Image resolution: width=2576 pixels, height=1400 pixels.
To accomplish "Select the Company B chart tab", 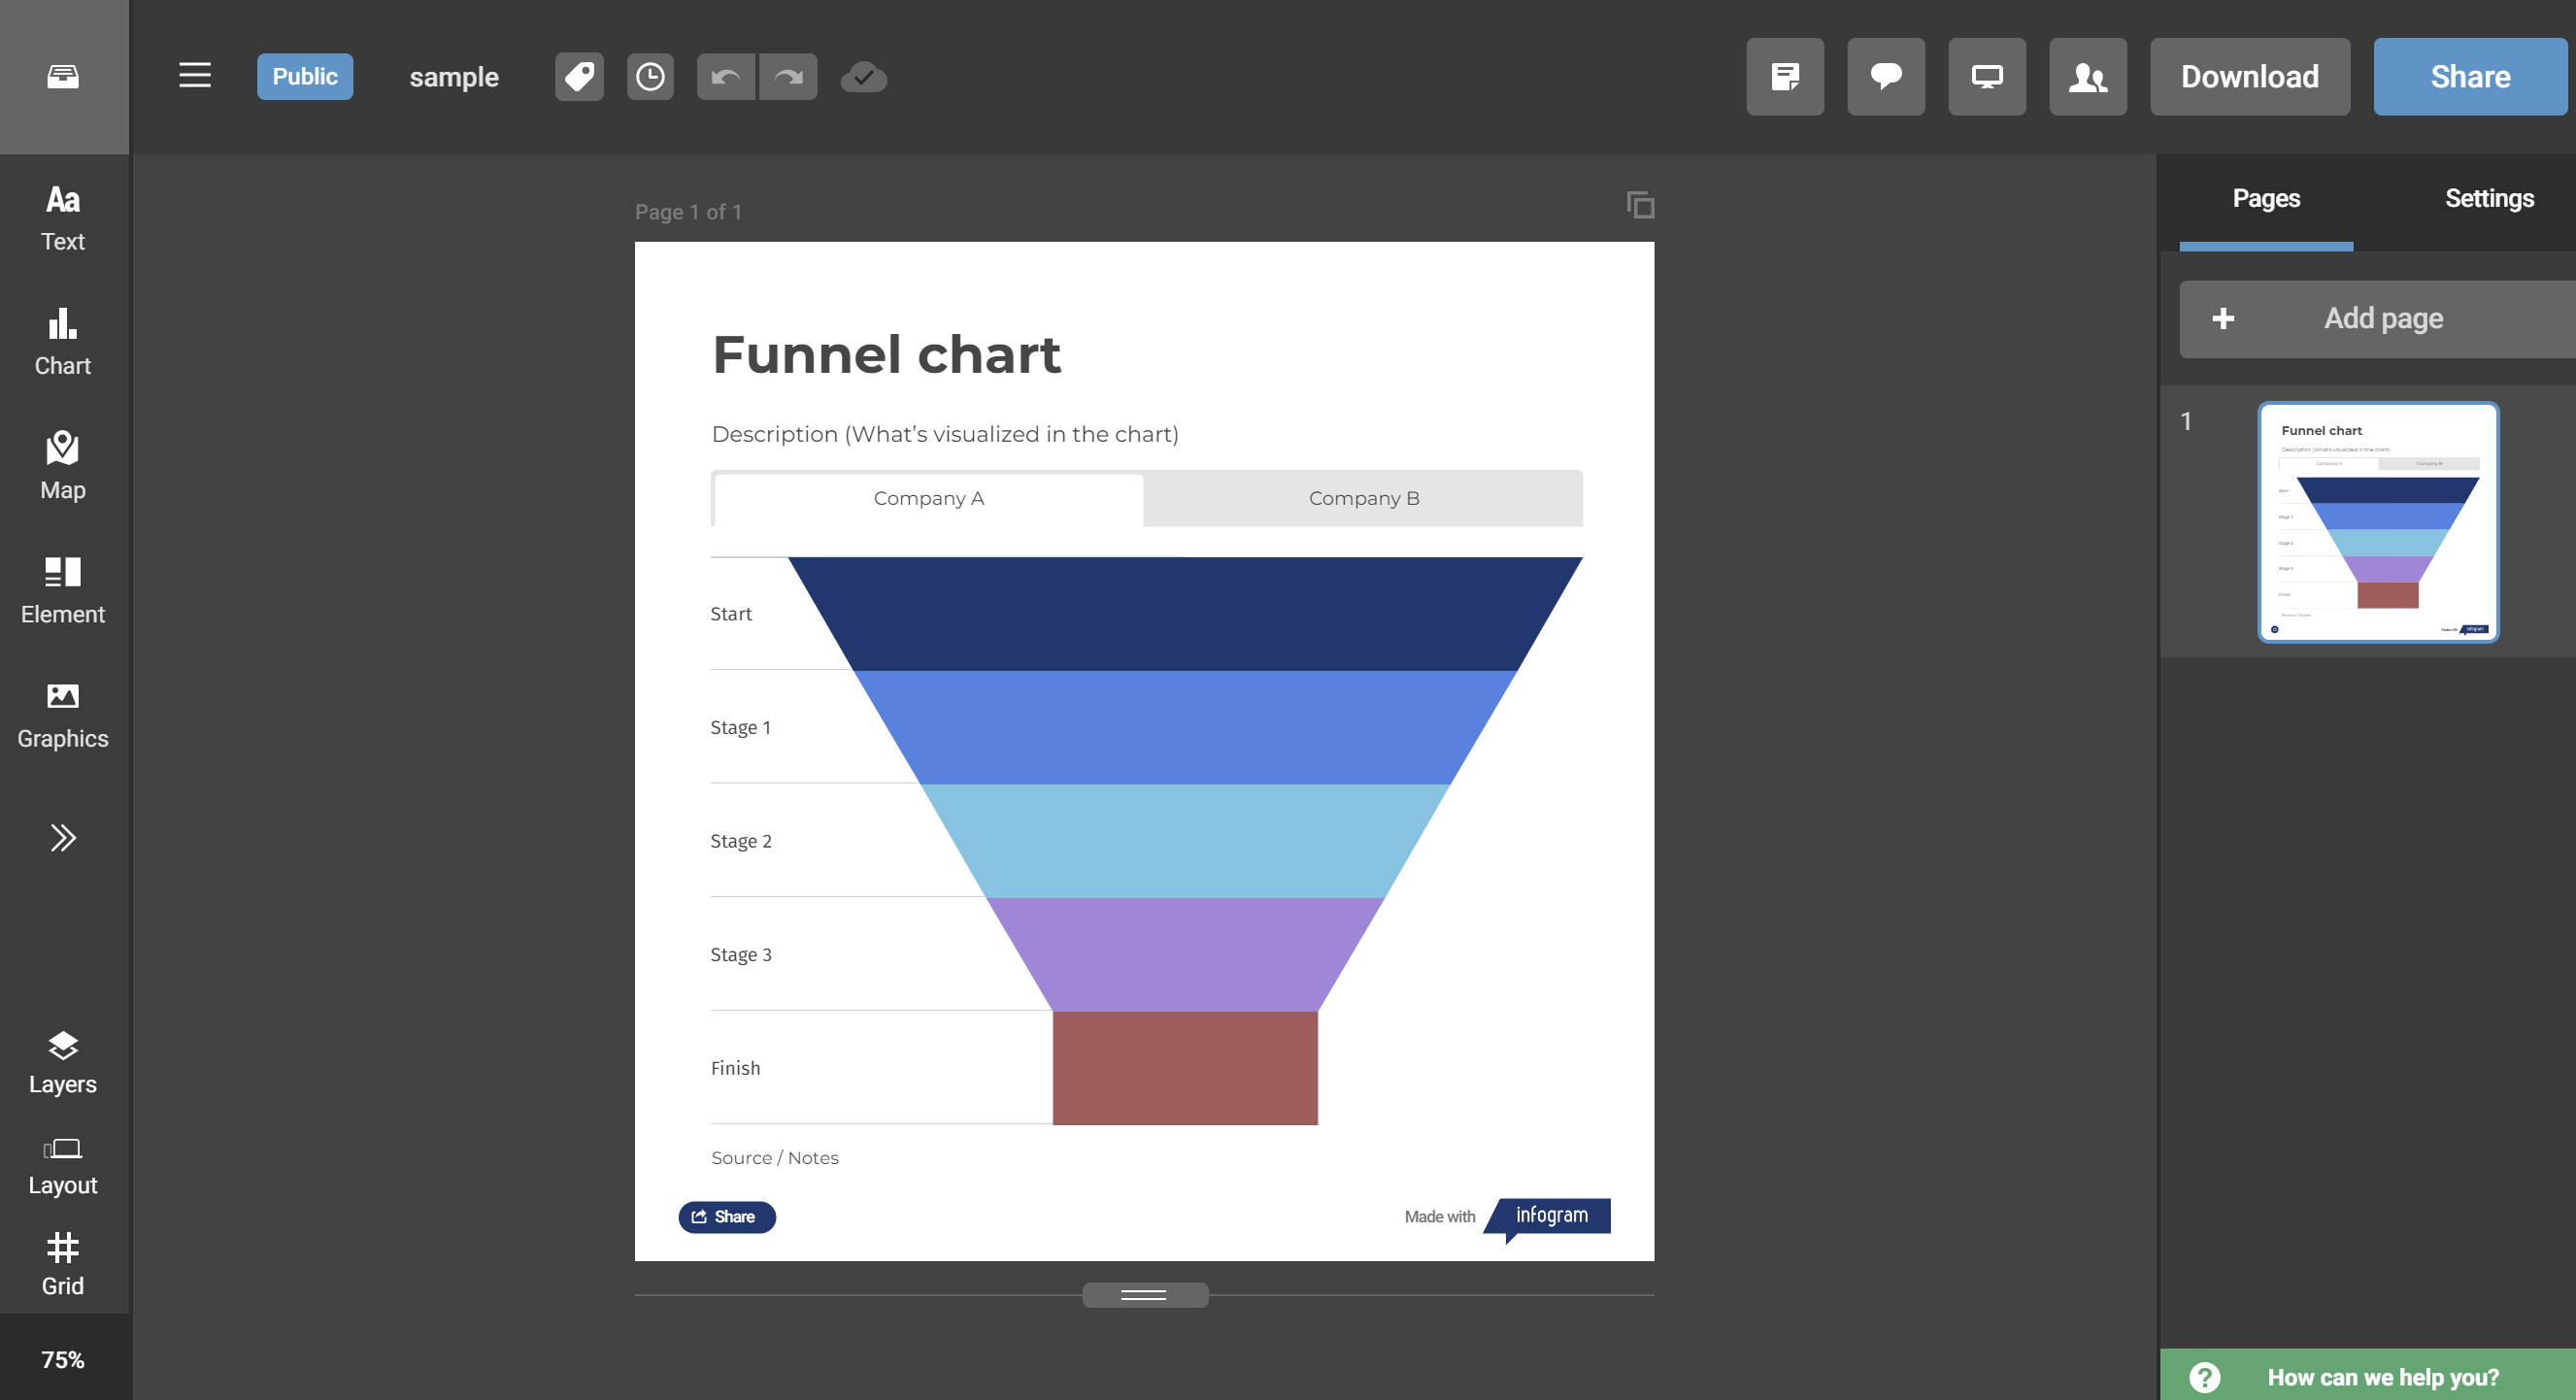I will tap(1364, 499).
